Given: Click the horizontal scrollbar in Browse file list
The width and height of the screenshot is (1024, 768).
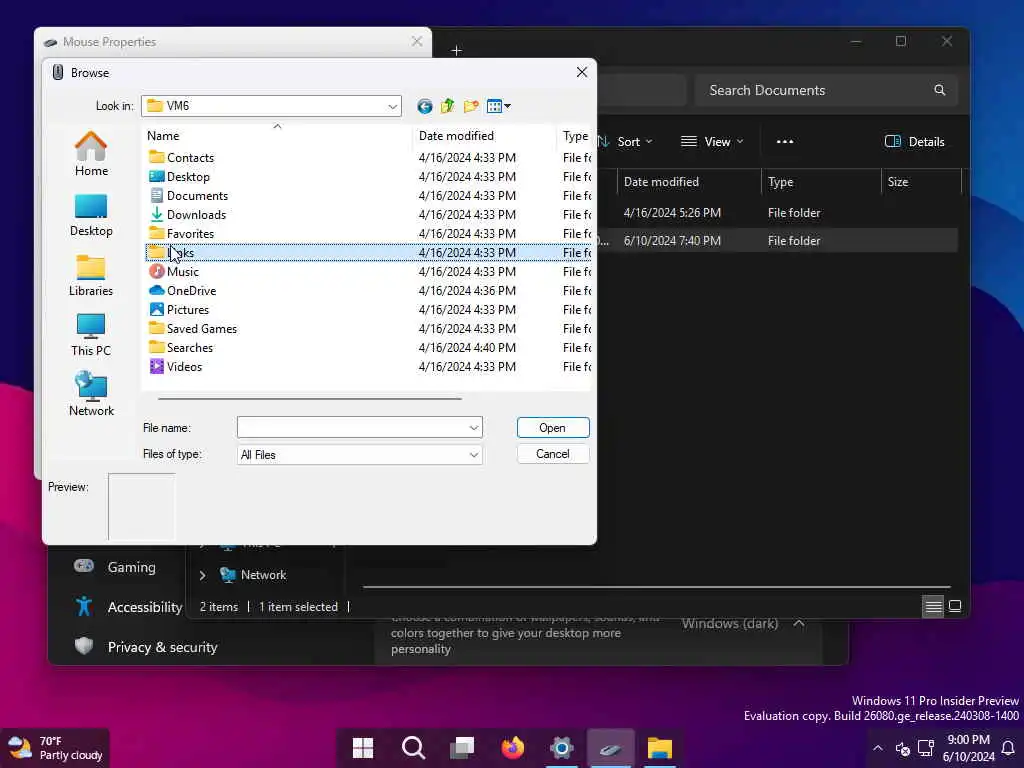Looking at the screenshot, I should (x=310, y=398).
